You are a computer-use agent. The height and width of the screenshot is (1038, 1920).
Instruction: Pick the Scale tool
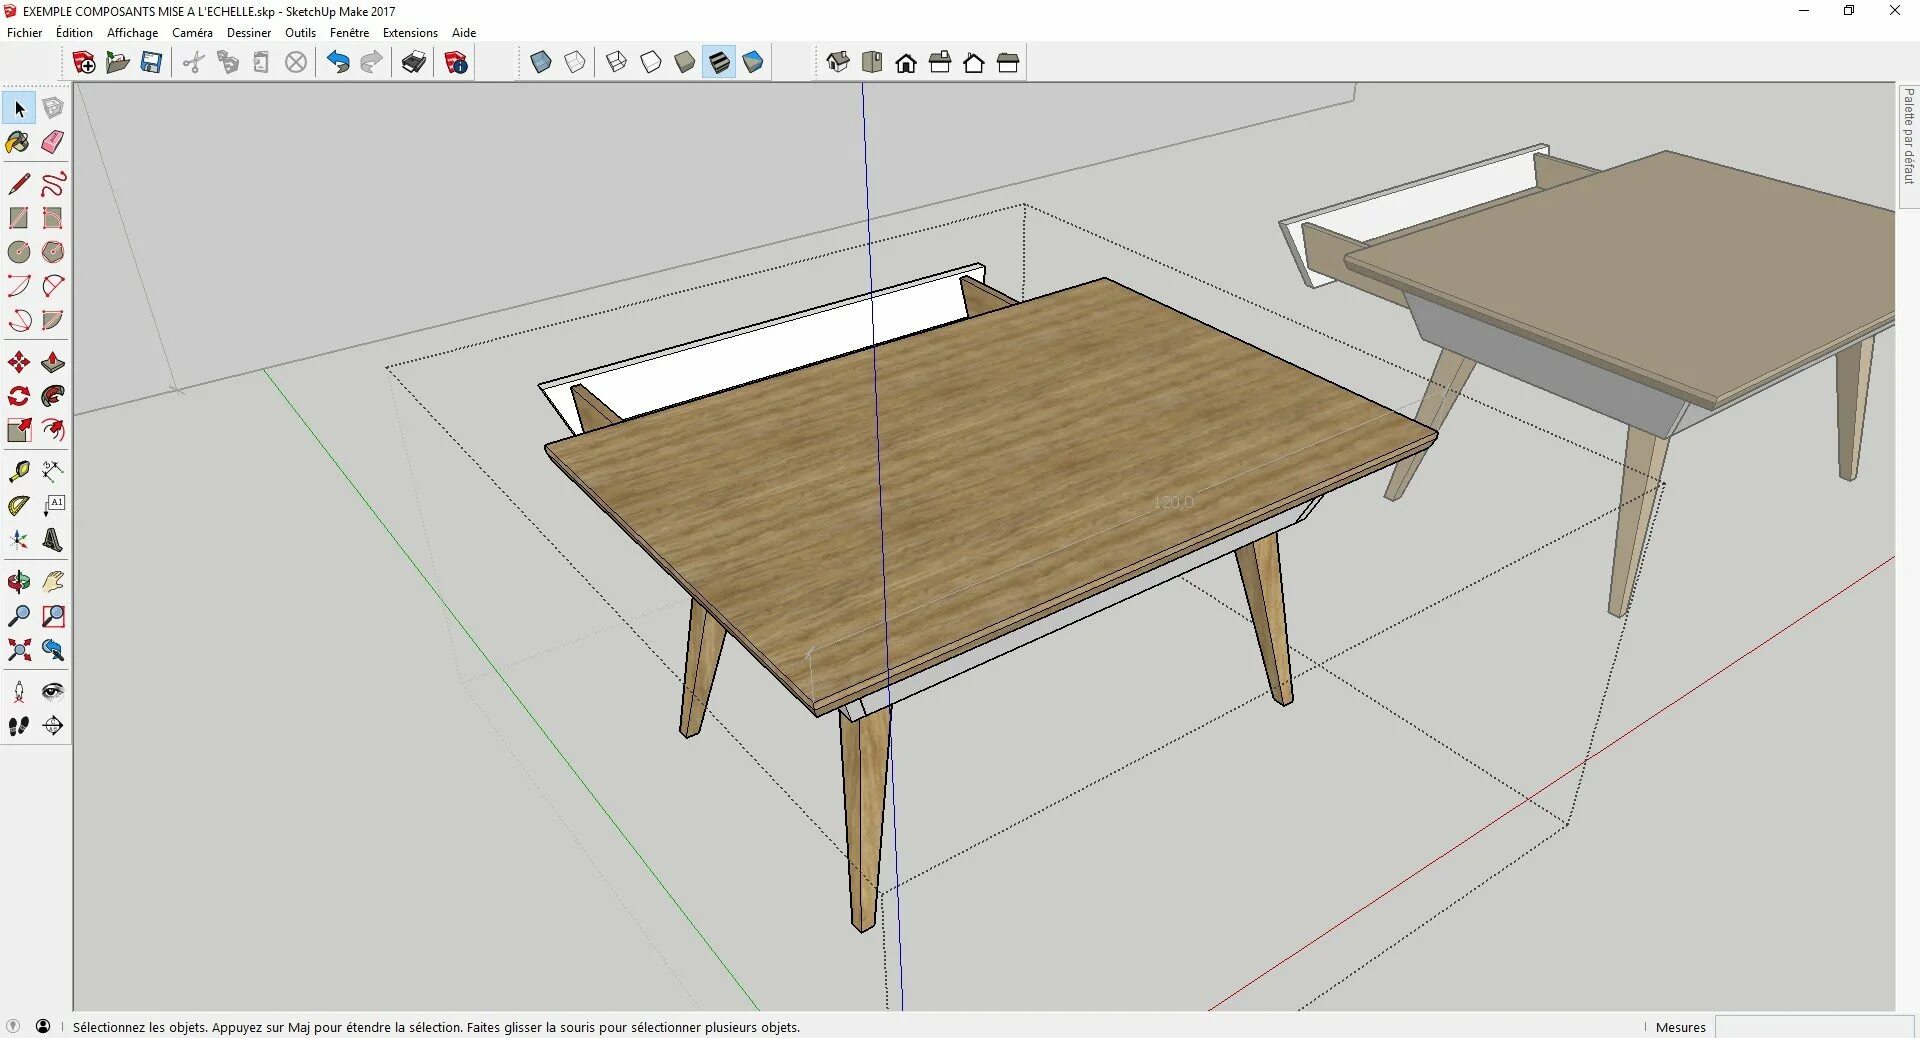click(19, 430)
